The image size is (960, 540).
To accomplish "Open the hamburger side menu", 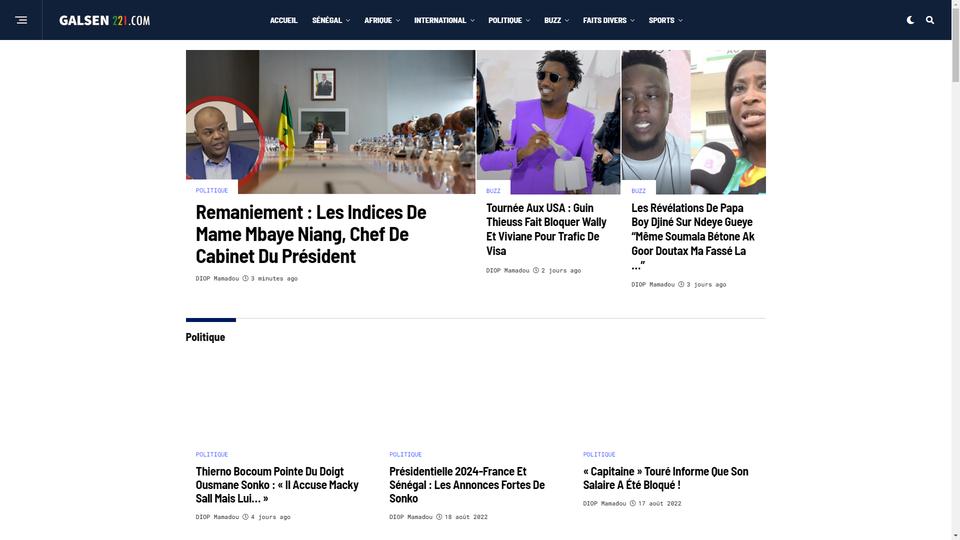I will tap(21, 20).
